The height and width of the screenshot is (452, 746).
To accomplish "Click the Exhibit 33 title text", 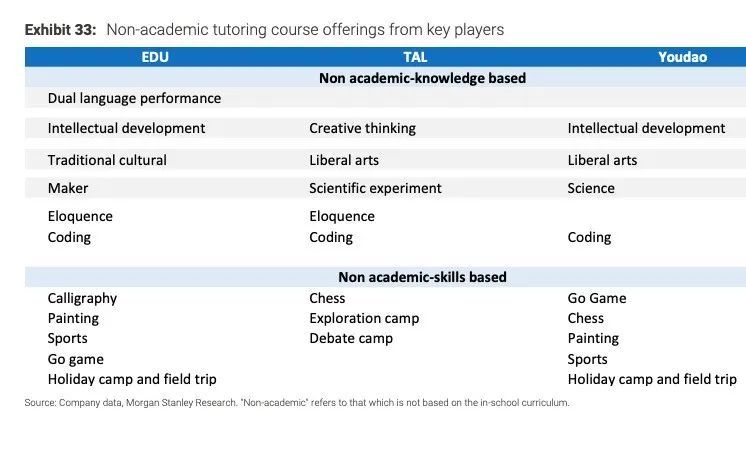I will pos(265,29).
